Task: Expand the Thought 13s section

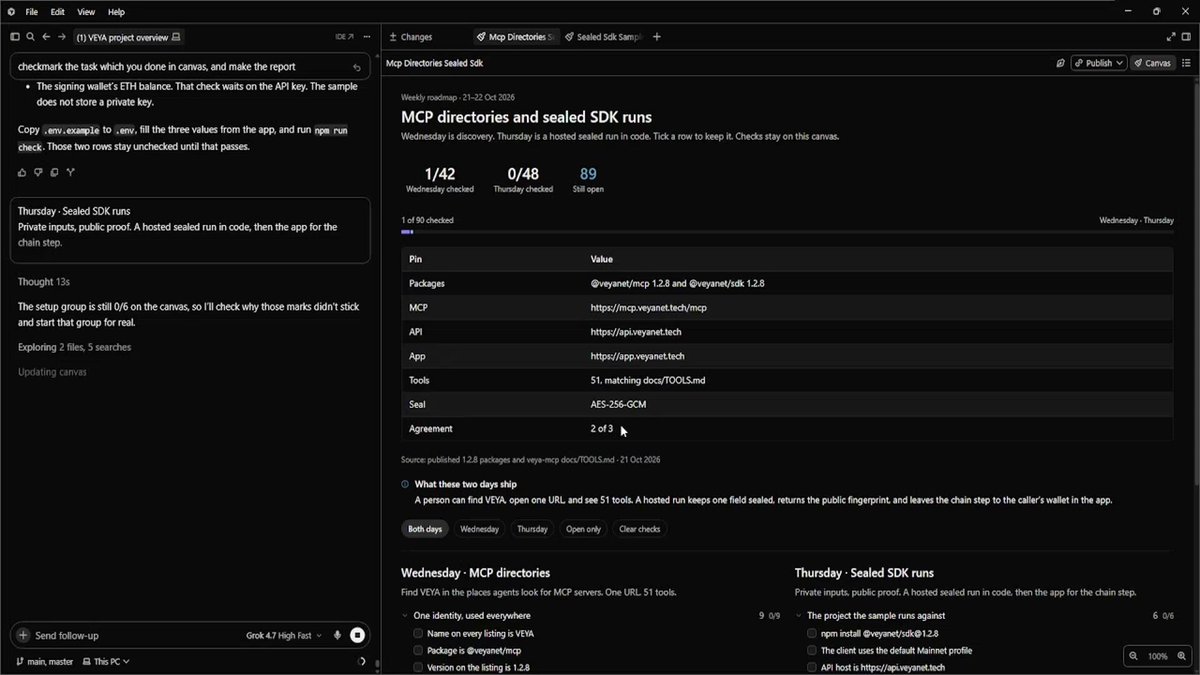Action: (x=44, y=282)
